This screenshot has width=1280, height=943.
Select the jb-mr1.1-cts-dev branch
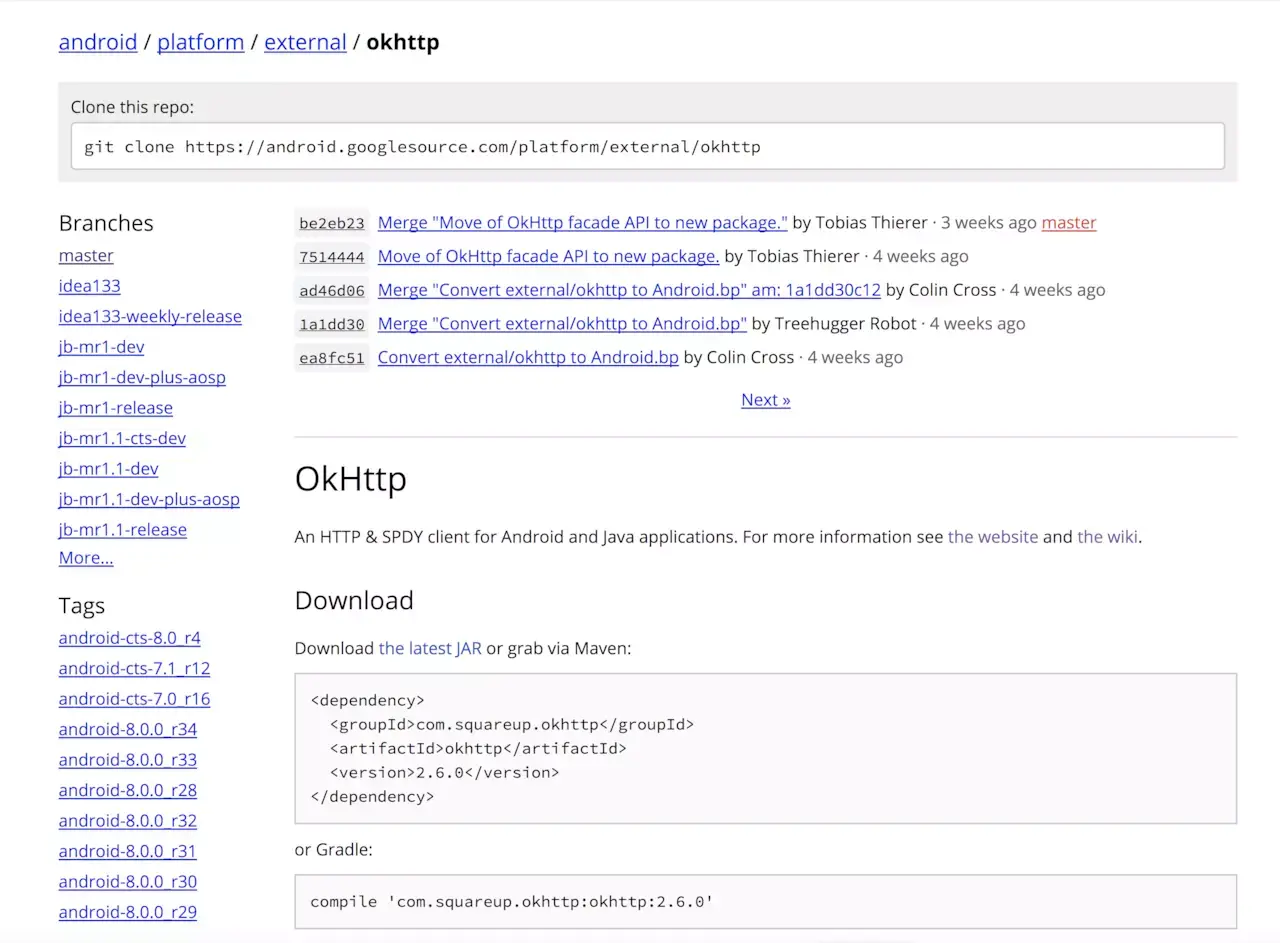[x=122, y=438]
